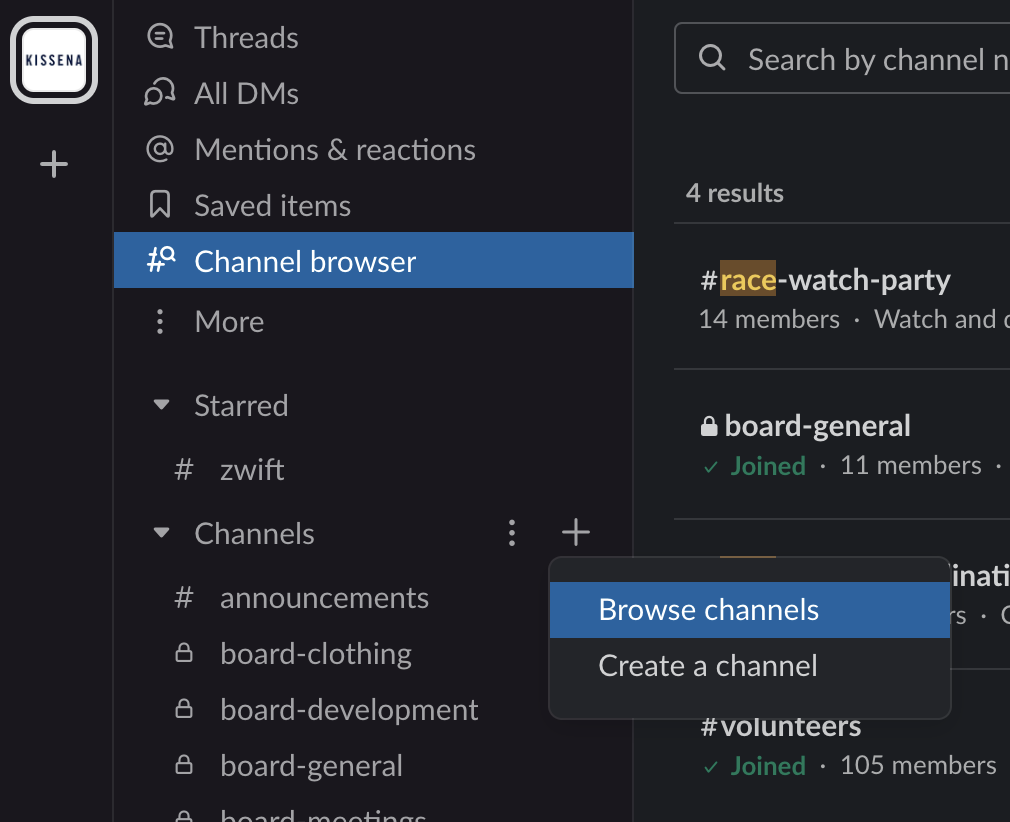Open race-watch-party search result
Image resolution: width=1010 pixels, height=822 pixels.
pyautogui.click(x=842, y=298)
